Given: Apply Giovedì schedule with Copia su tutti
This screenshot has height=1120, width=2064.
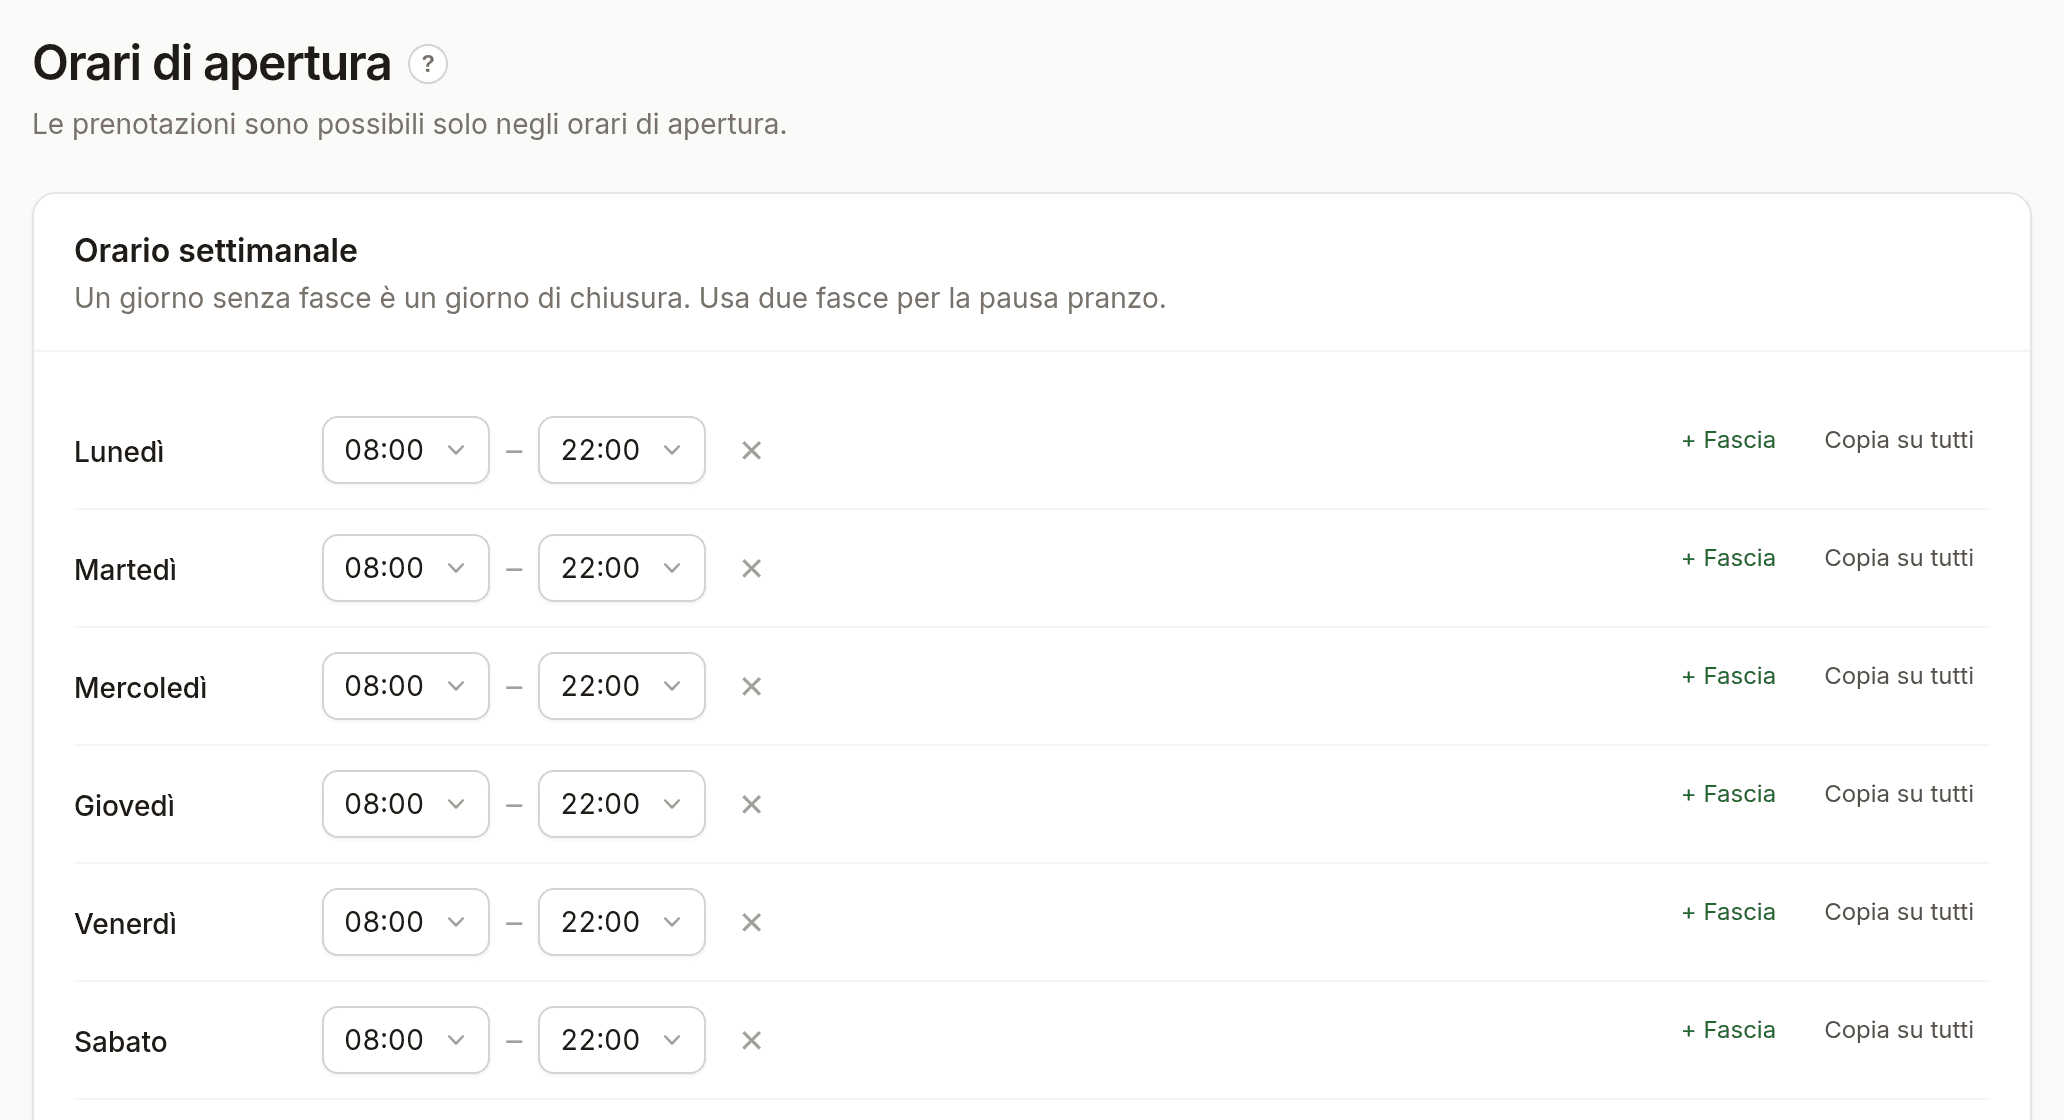Looking at the screenshot, I should coord(1899,794).
